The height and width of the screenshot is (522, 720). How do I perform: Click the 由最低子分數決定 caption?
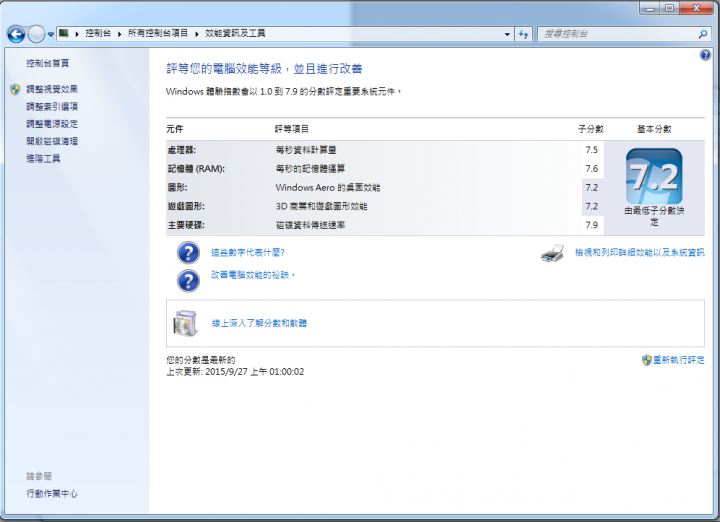click(x=654, y=216)
